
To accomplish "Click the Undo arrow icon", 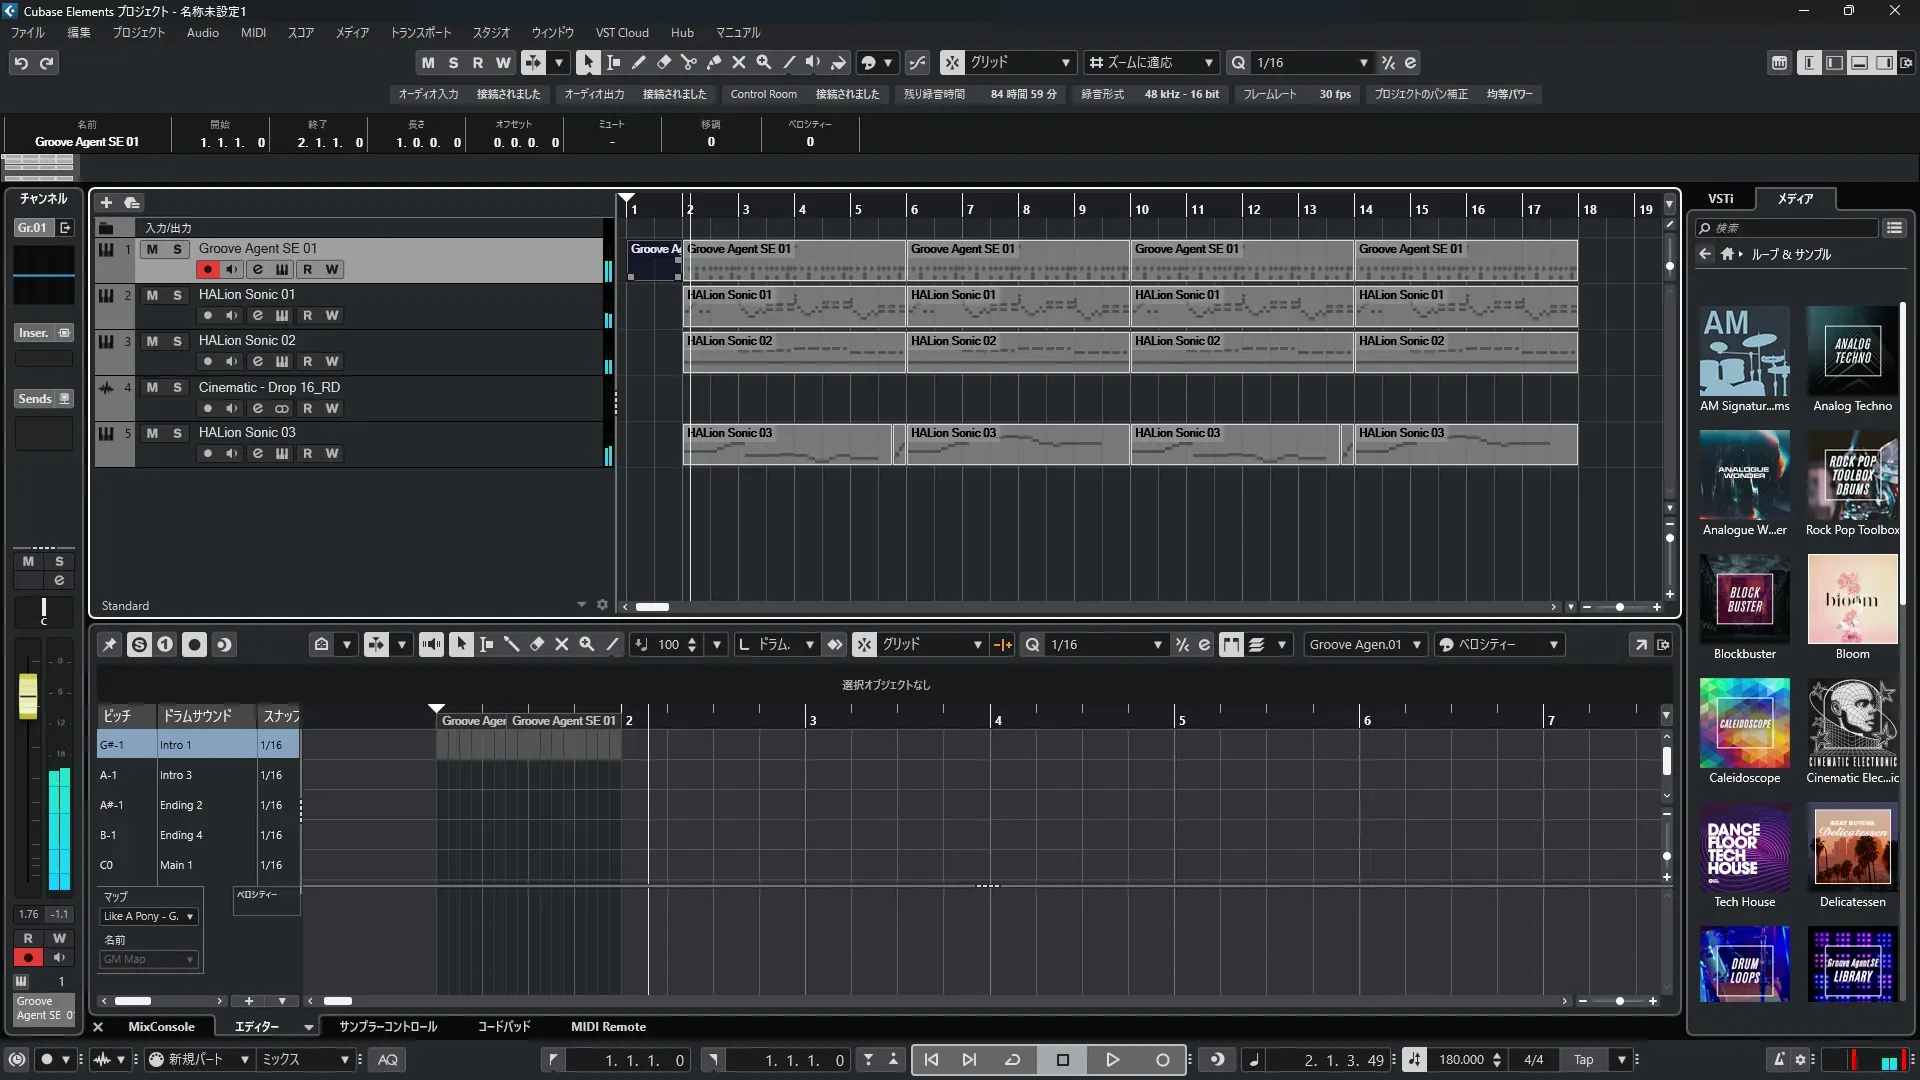I will click(x=21, y=63).
